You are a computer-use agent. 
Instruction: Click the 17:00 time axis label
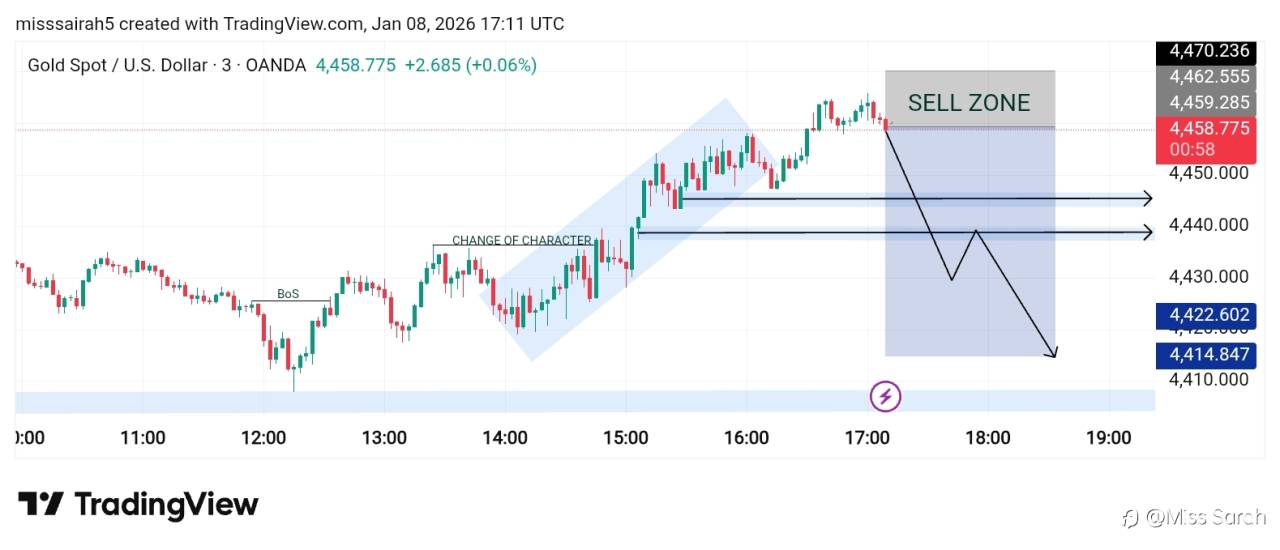[x=867, y=437]
